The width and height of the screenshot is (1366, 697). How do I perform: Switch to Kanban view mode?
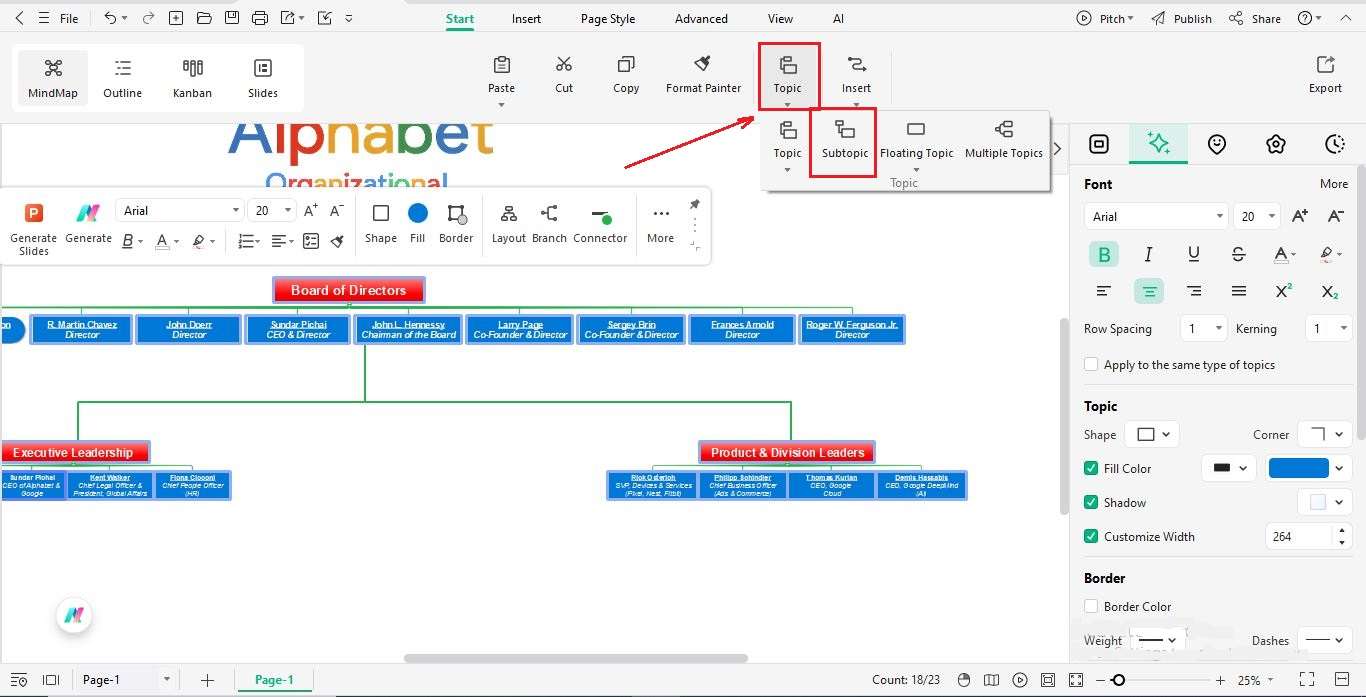click(192, 78)
